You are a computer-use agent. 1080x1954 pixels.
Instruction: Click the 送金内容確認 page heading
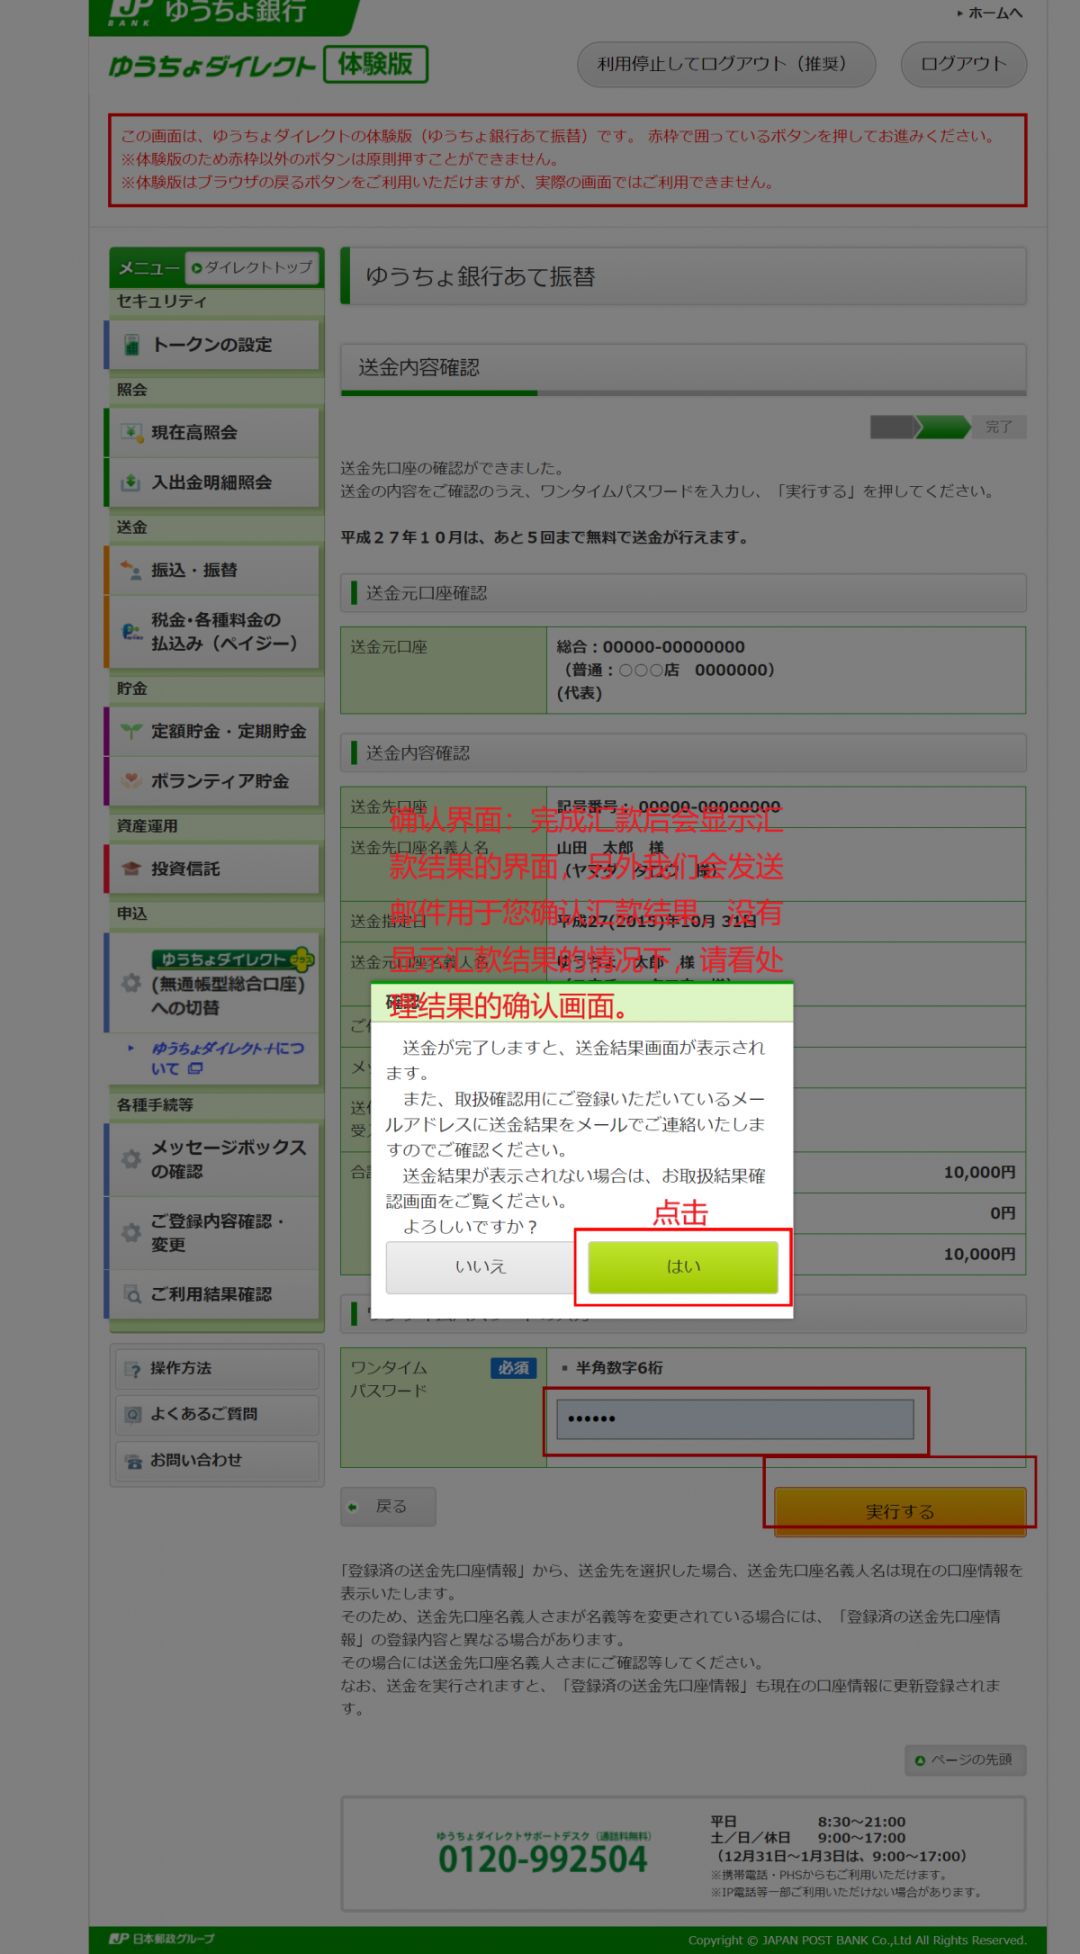tap(419, 368)
